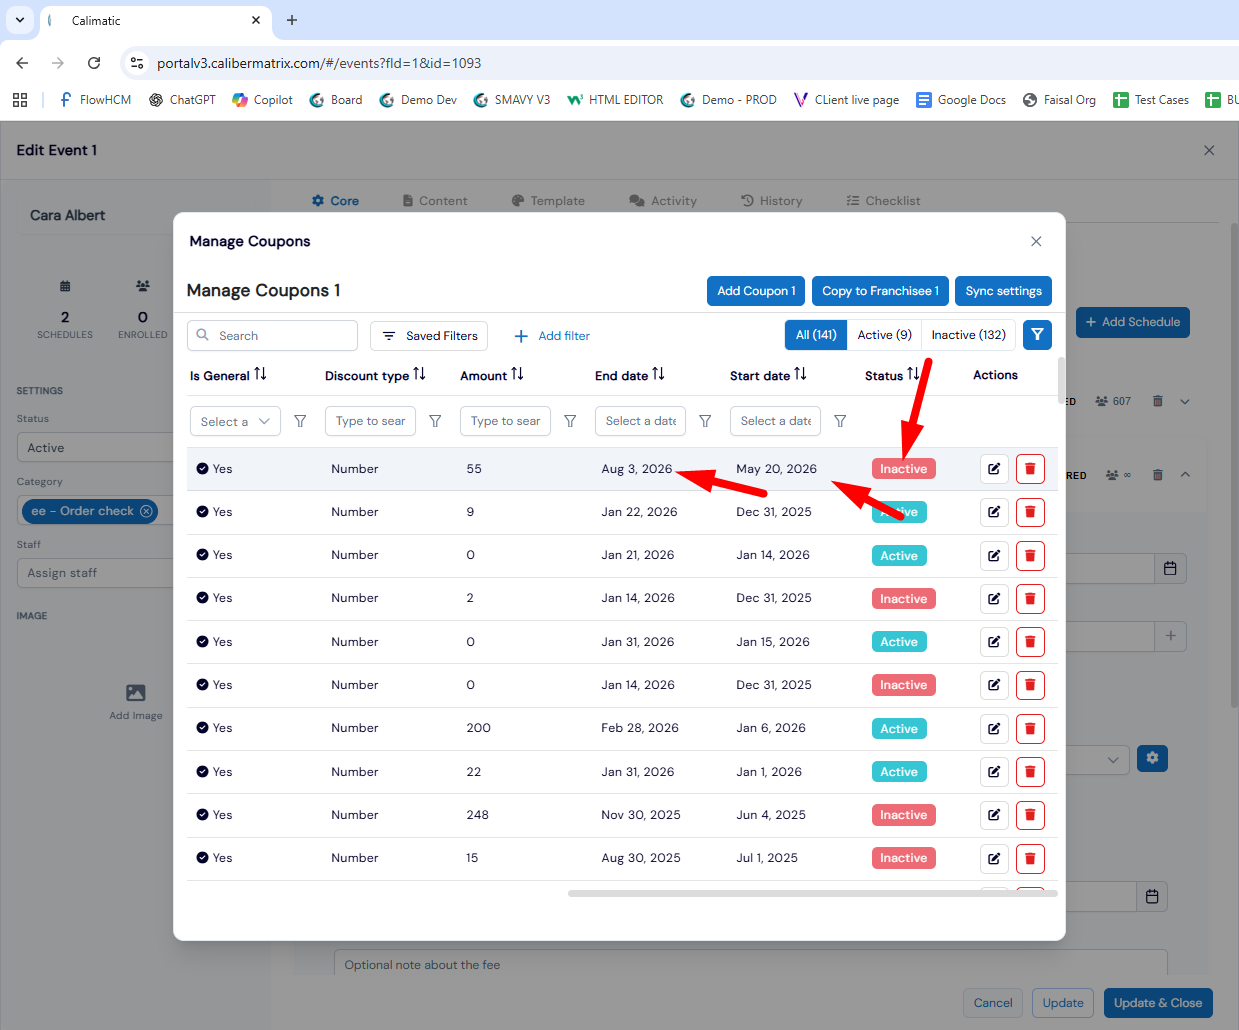Screen dimensions: 1239x1030
Task: Open the Start date filter picker
Action: pyautogui.click(x=775, y=422)
